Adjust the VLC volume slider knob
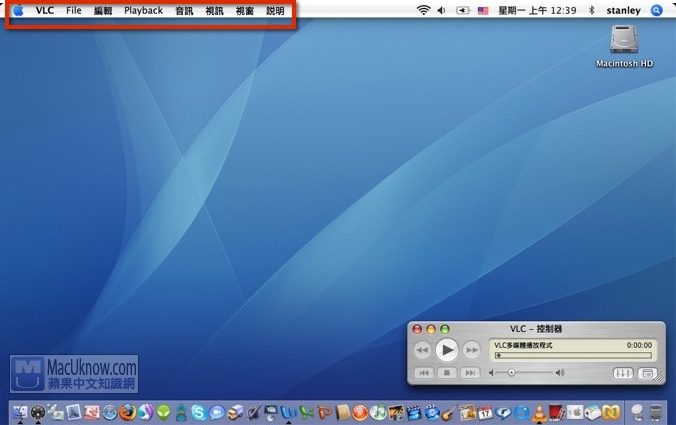The image size is (676, 425). 511,373
